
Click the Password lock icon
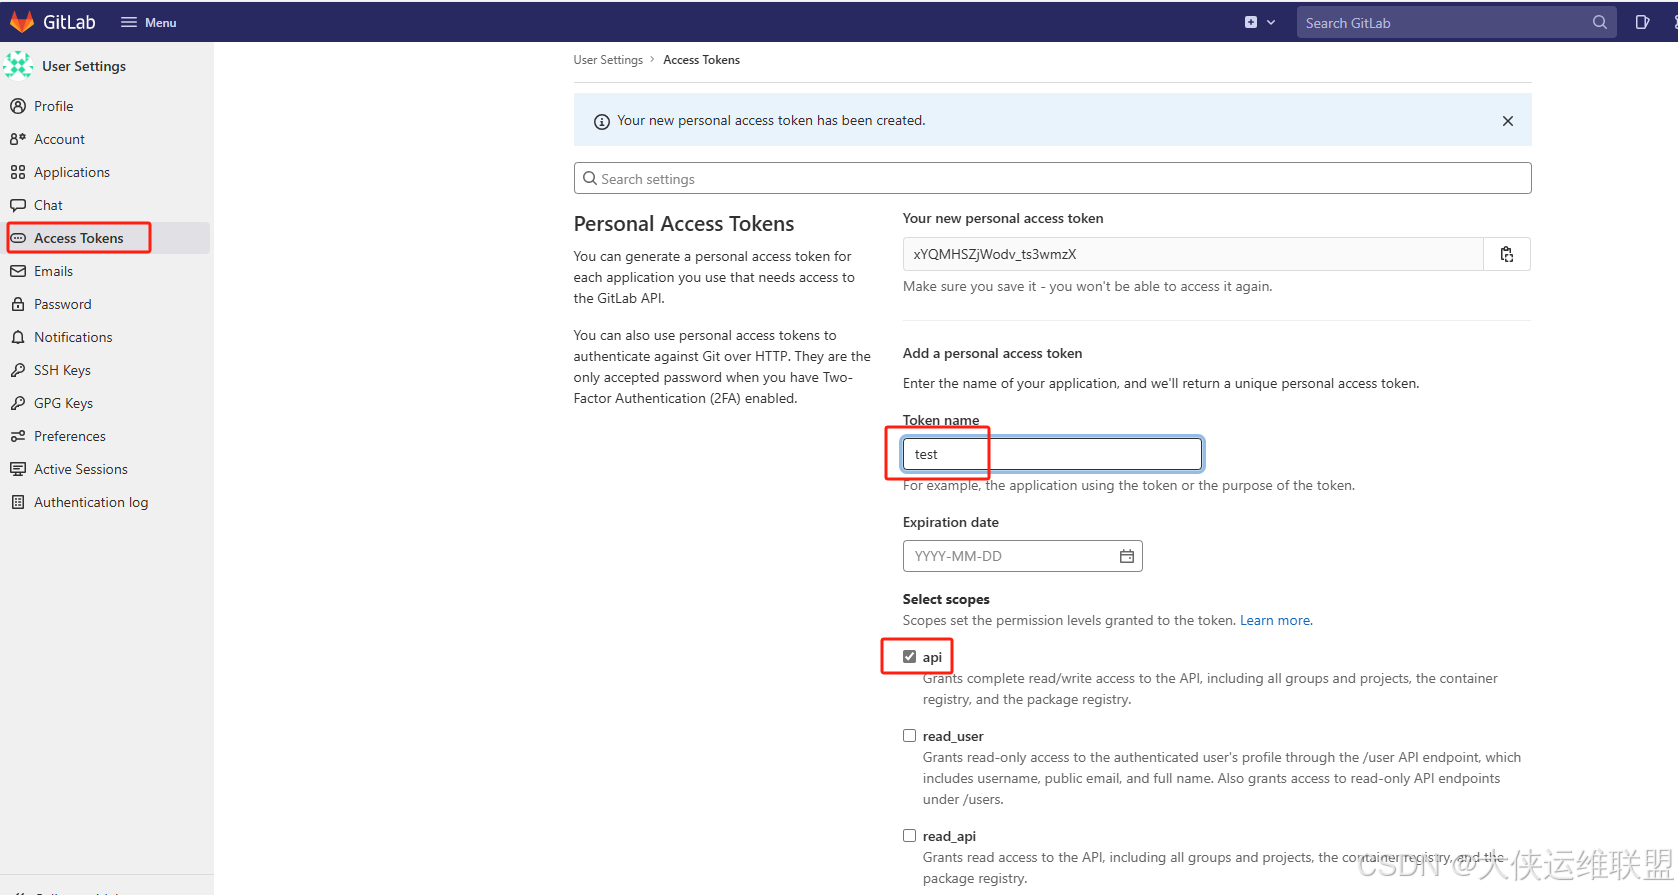(18, 304)
